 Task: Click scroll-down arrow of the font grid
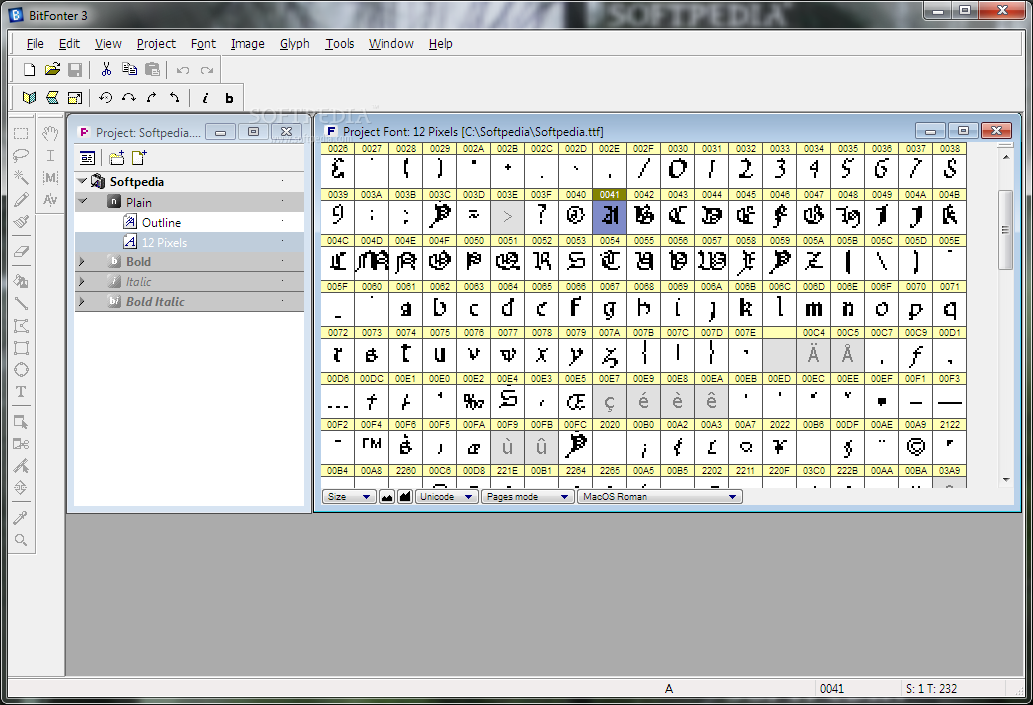(1005, 480)
